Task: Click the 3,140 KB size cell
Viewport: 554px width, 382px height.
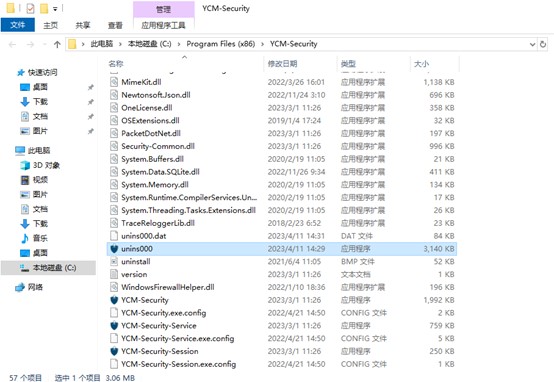Action: [x=439, y=249]
